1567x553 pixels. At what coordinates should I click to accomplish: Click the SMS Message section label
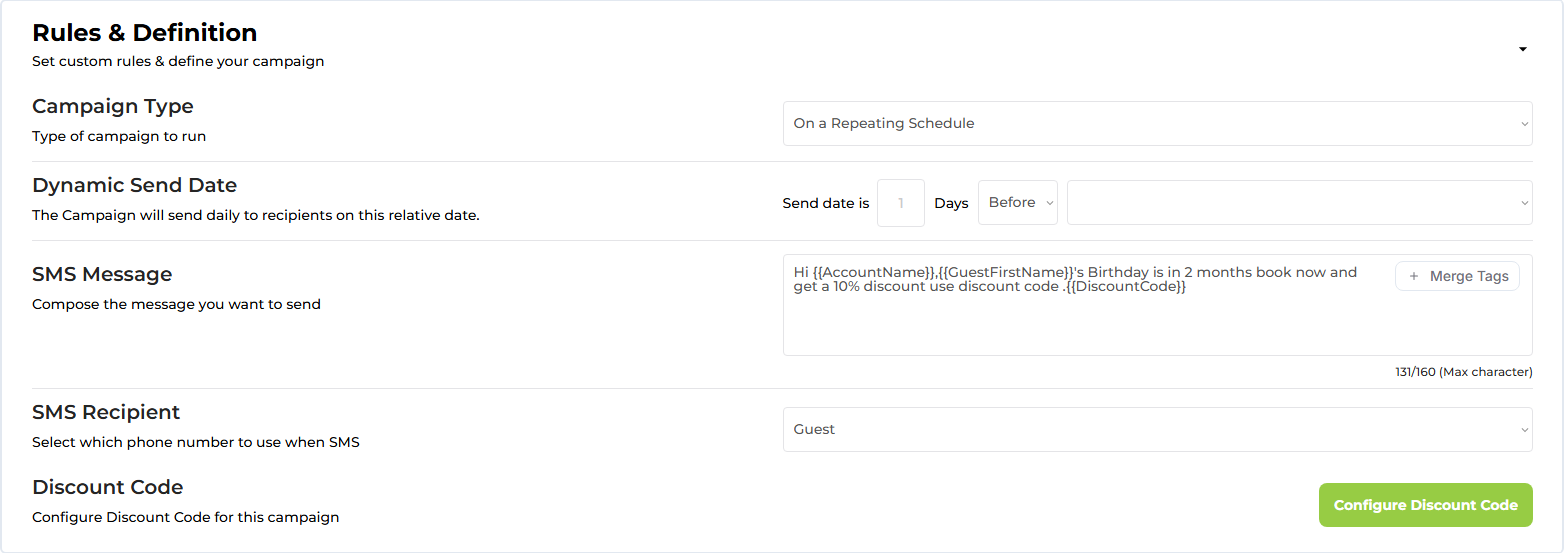tap(102, 274)
